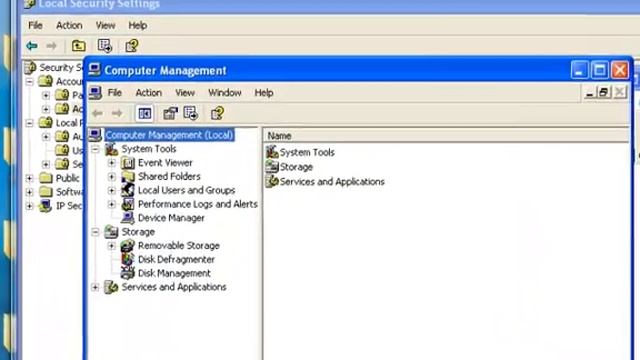Click Export List icon in Computer Management toolbar
Screen dimensions: 640x360
(x=191, y=113)
